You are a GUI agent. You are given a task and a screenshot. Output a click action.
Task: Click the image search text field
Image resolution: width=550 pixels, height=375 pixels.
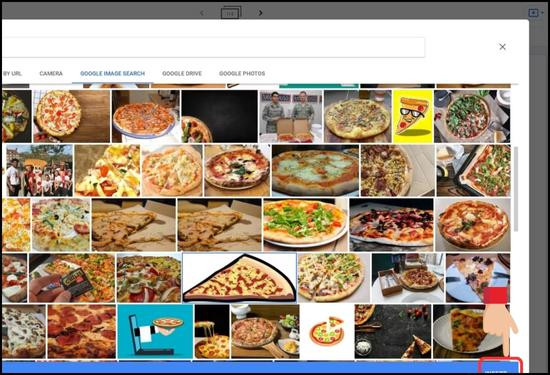click(213, 47)
